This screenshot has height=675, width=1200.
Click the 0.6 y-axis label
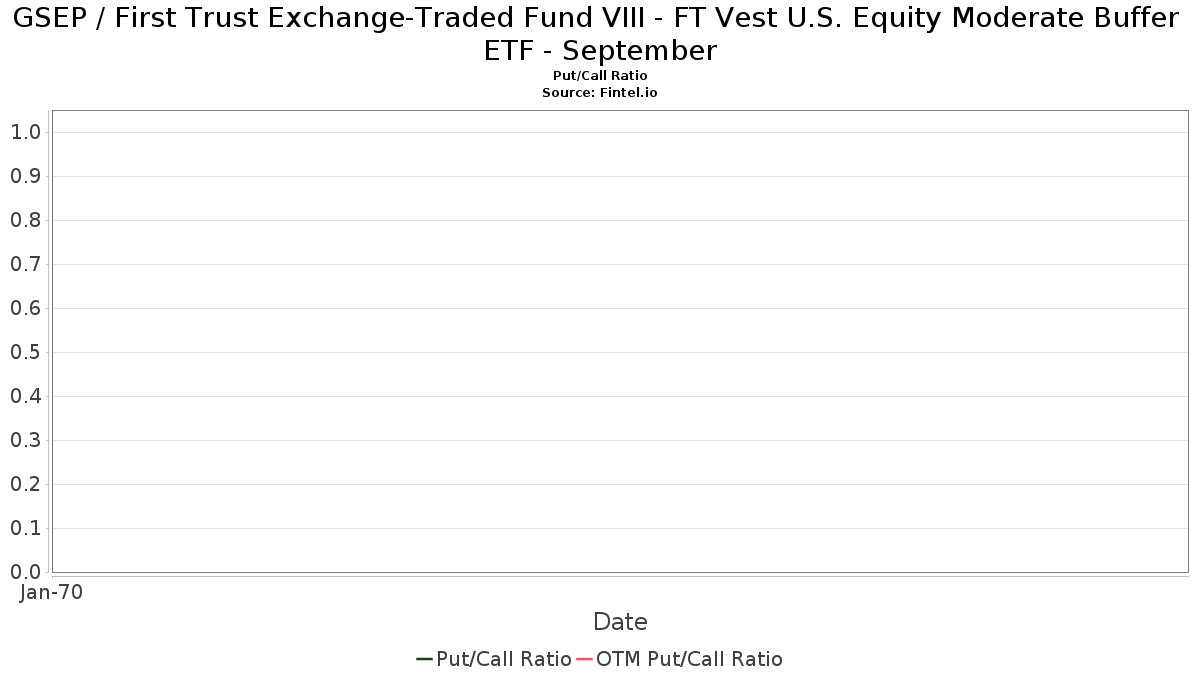25,308
